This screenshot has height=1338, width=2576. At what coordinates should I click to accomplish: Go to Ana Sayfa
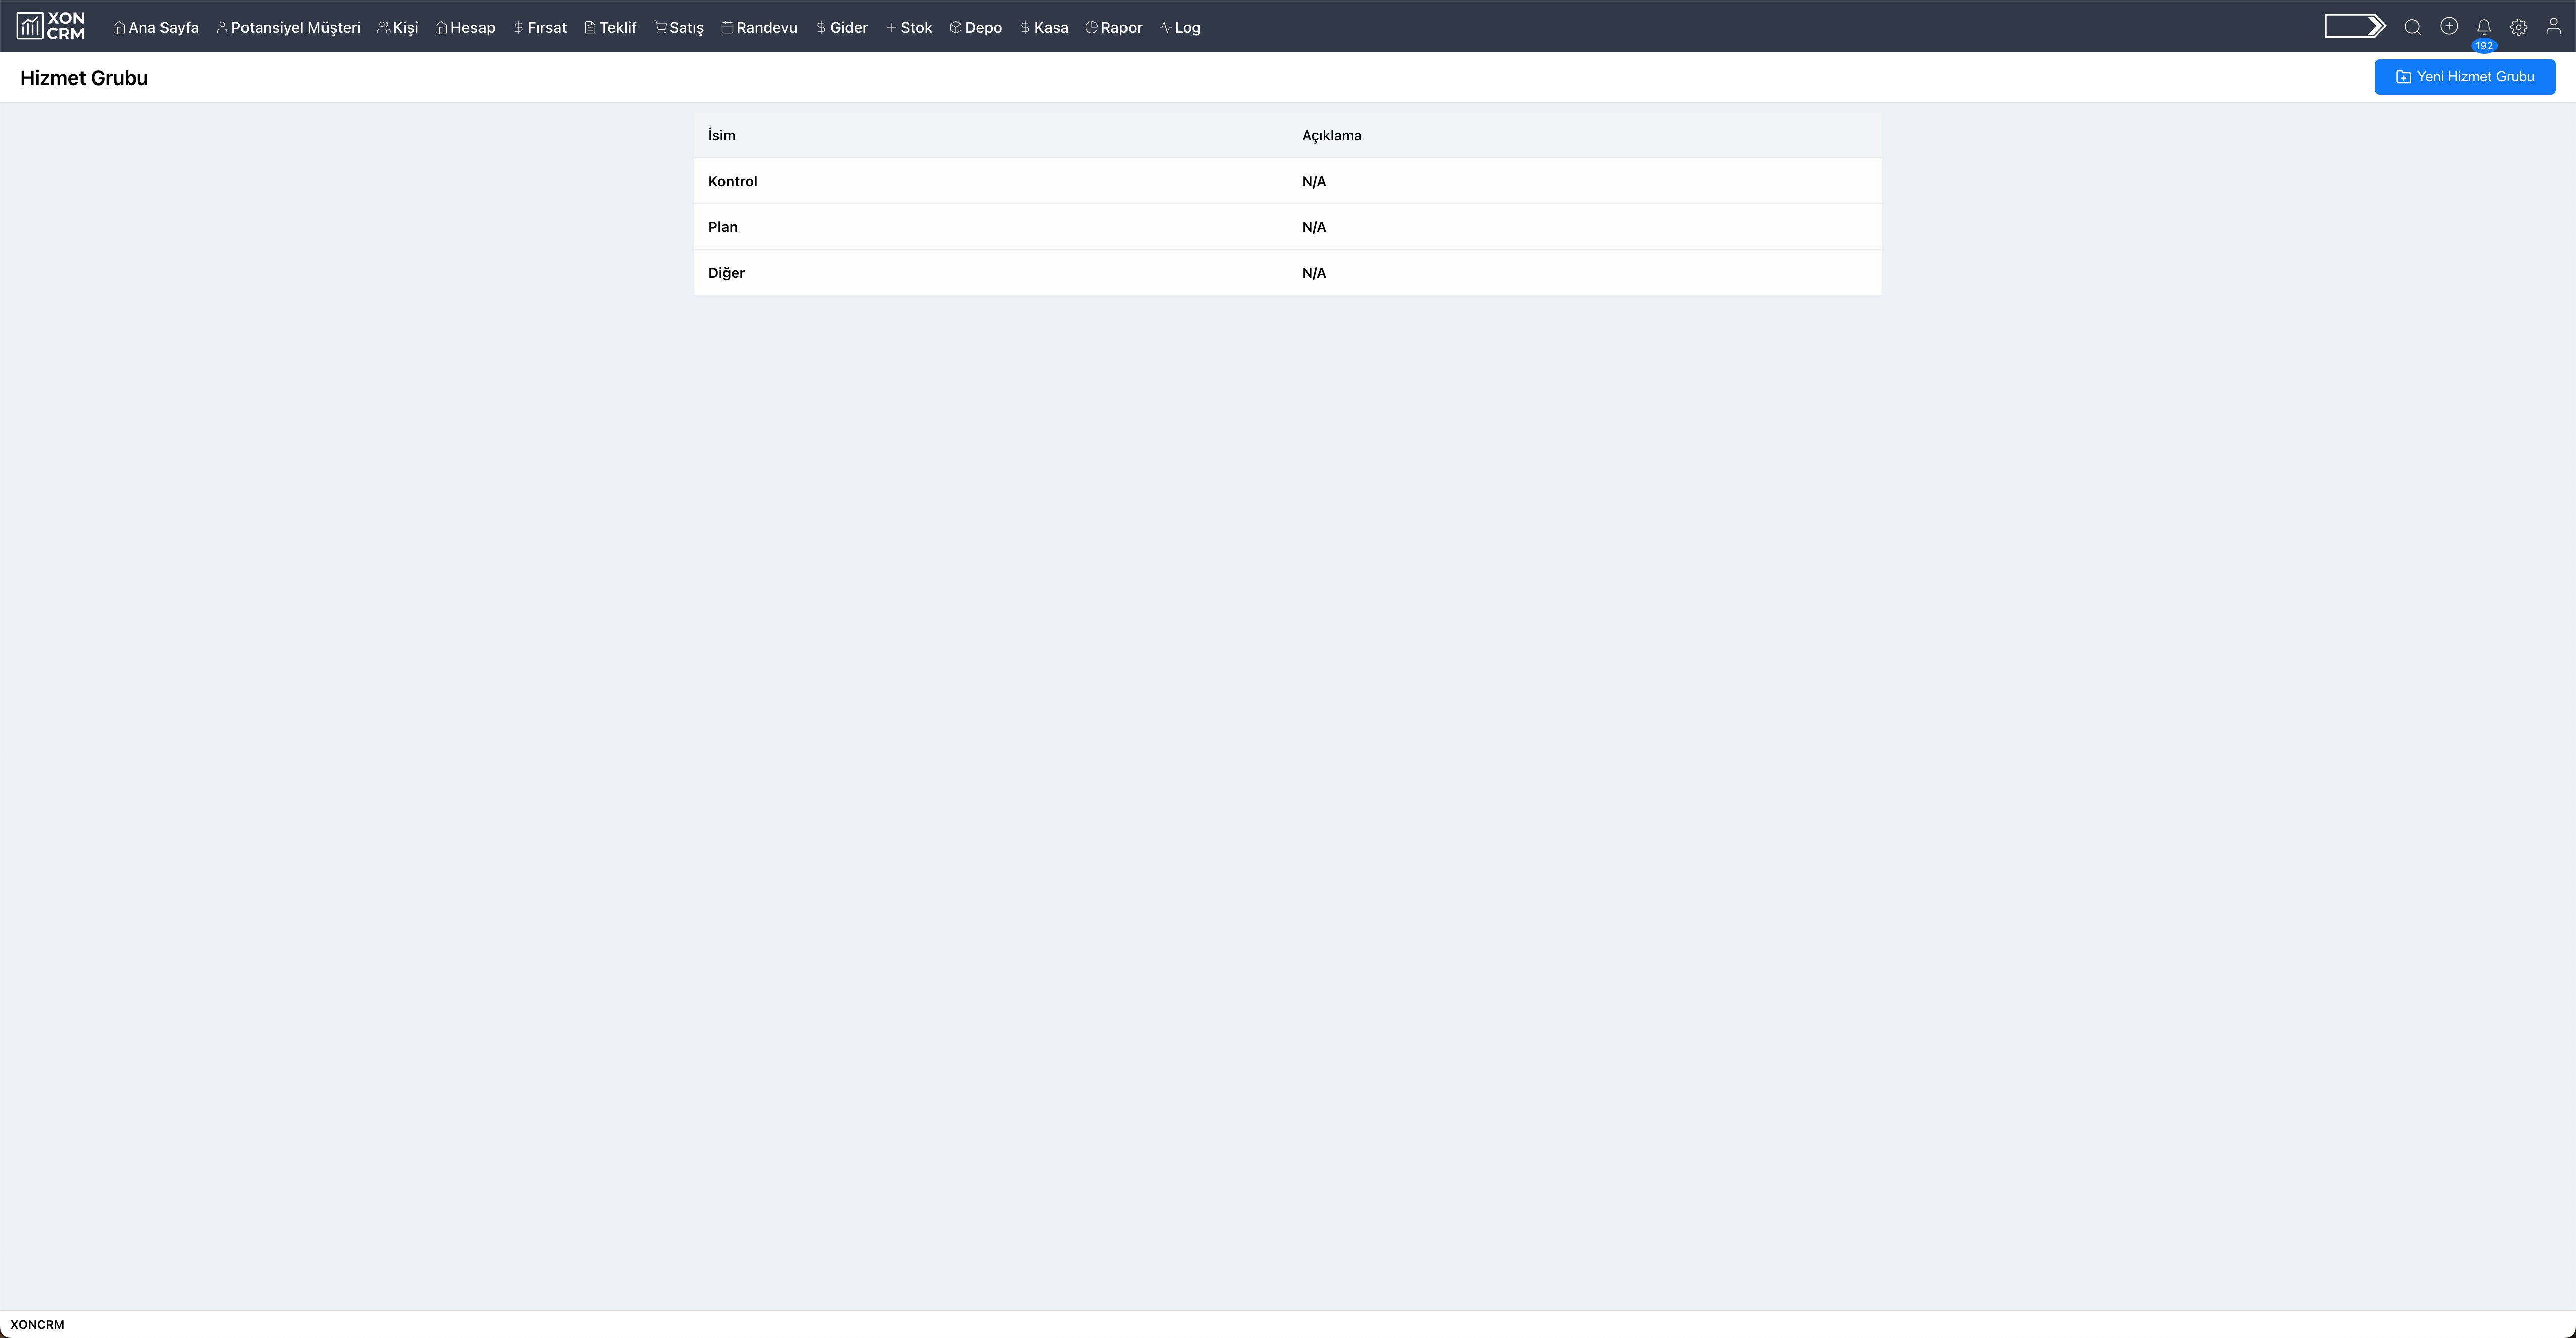click(155, 27)
